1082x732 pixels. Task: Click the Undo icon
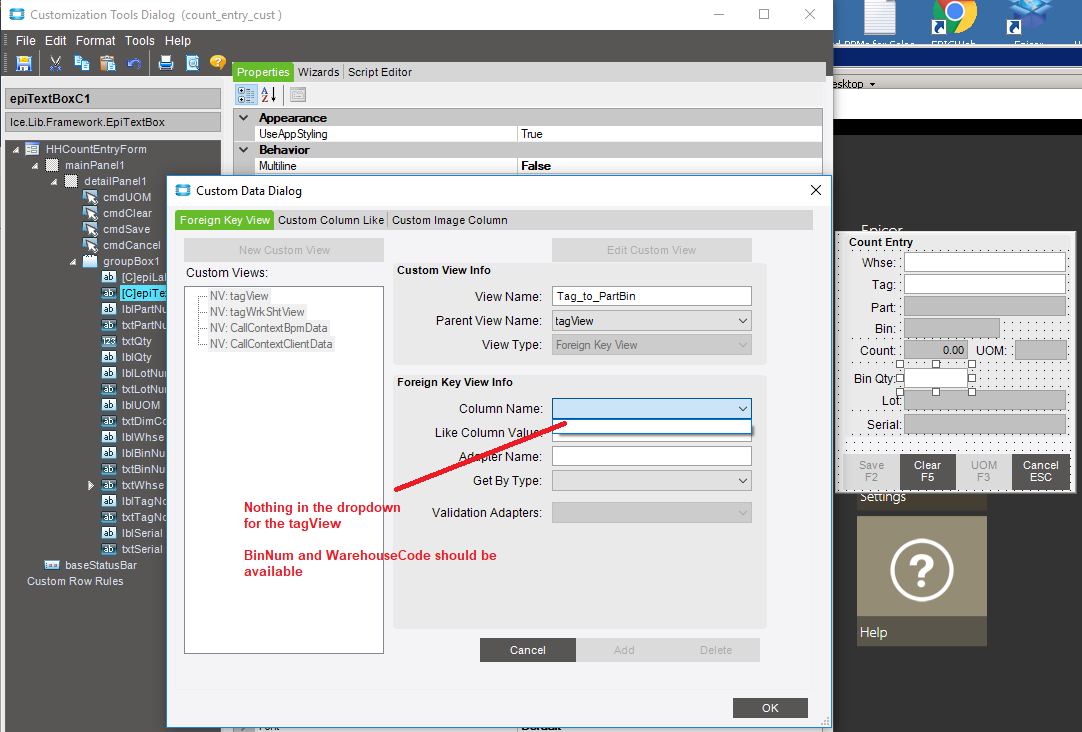pyautogui.click(x=135, y=62)
